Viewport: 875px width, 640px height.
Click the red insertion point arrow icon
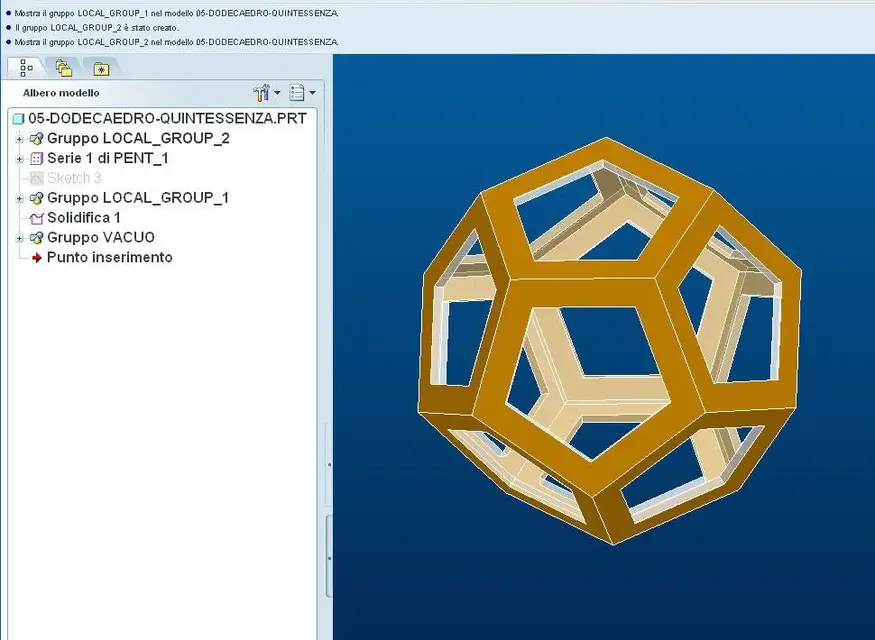tap(37, 258)
